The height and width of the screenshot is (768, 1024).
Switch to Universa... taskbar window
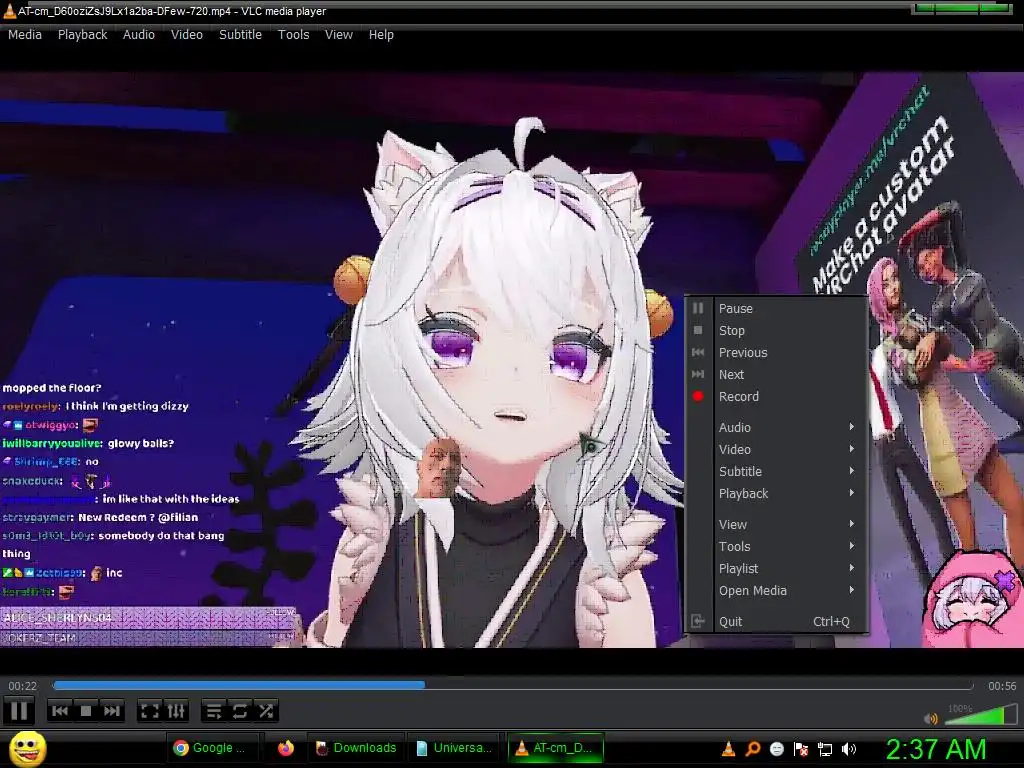(x=455, y=748)
